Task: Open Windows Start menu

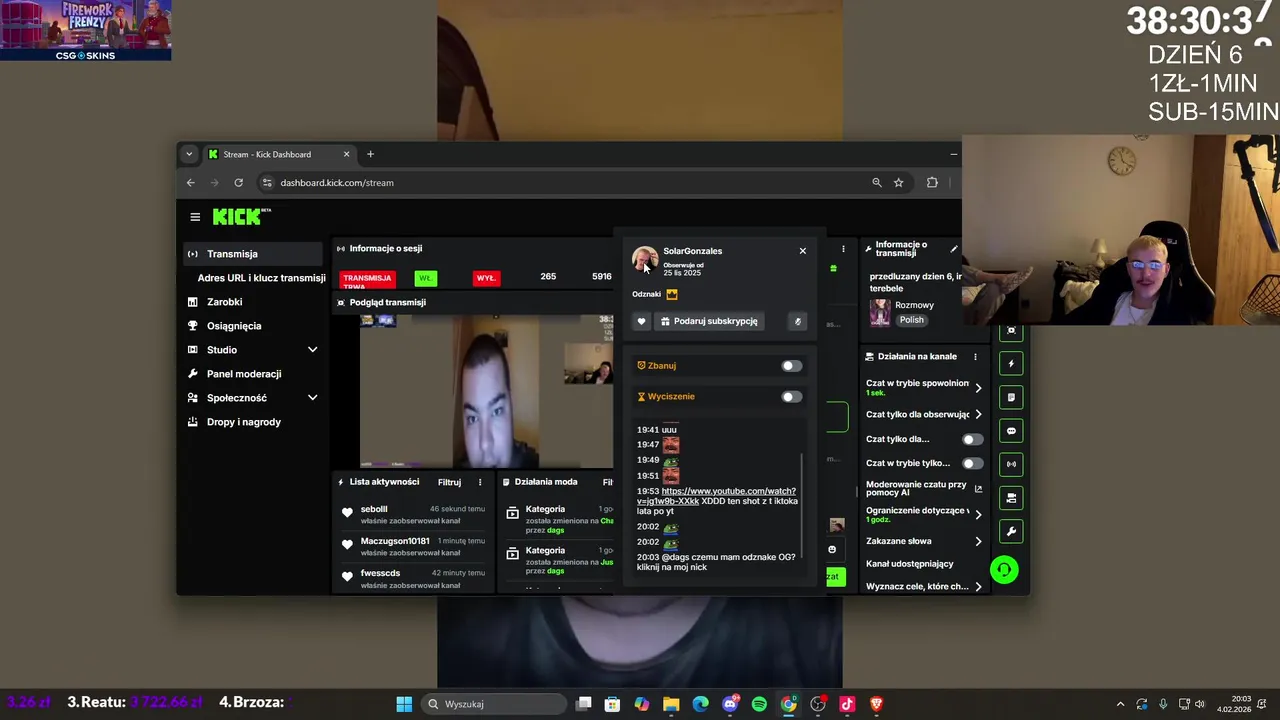Action: (x=404, y=704)
